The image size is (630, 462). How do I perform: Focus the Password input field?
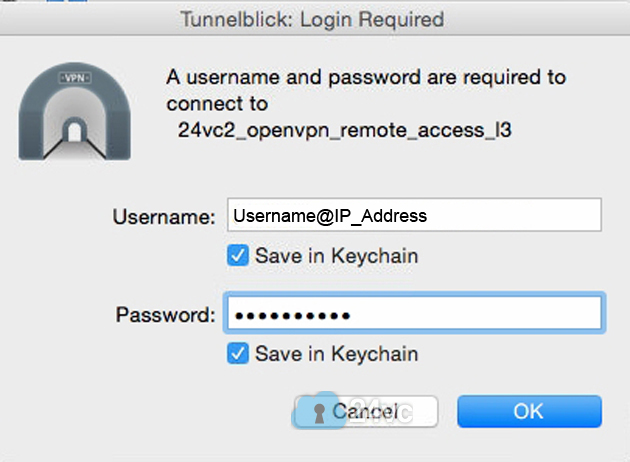click(x=414, y=313)
